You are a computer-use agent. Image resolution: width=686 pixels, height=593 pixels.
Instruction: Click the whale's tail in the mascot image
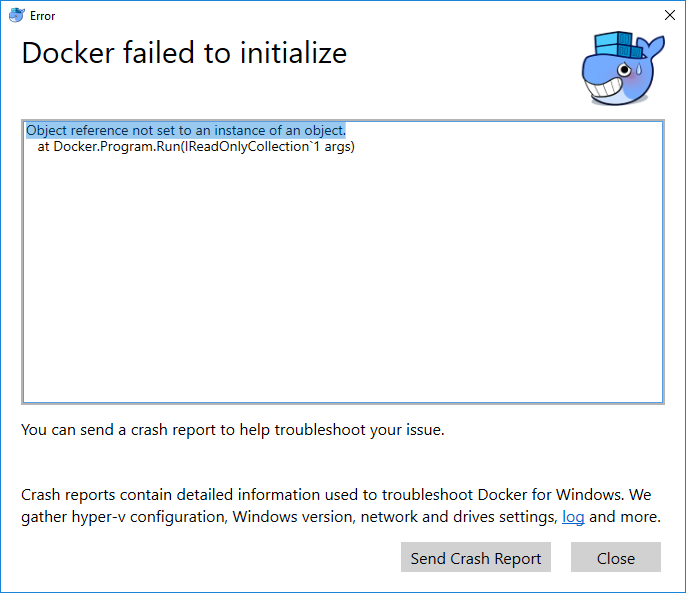coord(654,46)
